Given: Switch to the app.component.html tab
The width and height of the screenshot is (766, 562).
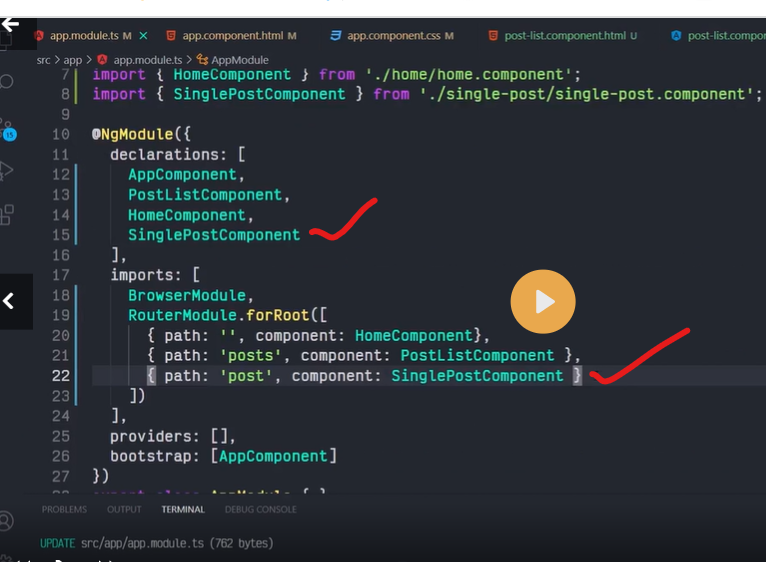Looking at the screenshot, I should pyautogui.click(x=230, y=36).
